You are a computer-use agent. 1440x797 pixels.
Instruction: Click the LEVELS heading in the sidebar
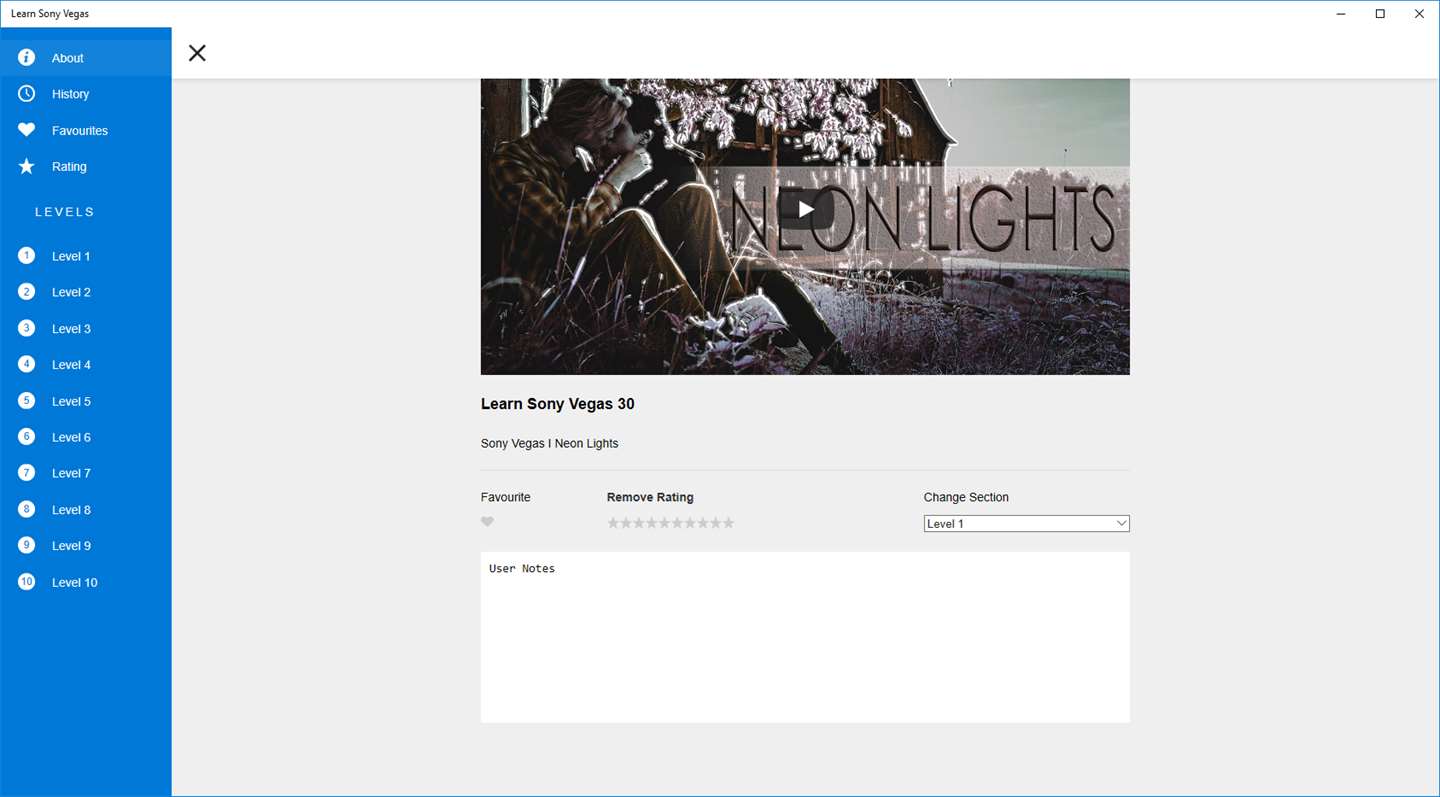tap(65, 212)
